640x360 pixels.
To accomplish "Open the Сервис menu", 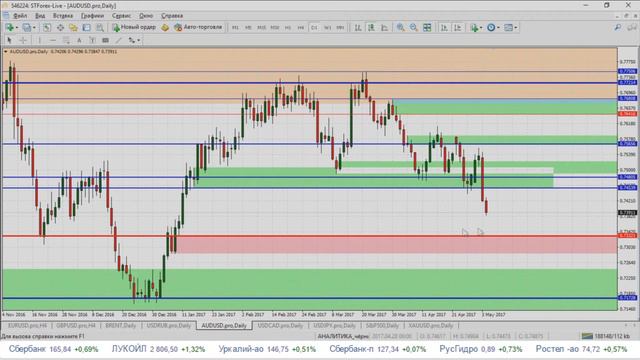I will coord(121,16).
